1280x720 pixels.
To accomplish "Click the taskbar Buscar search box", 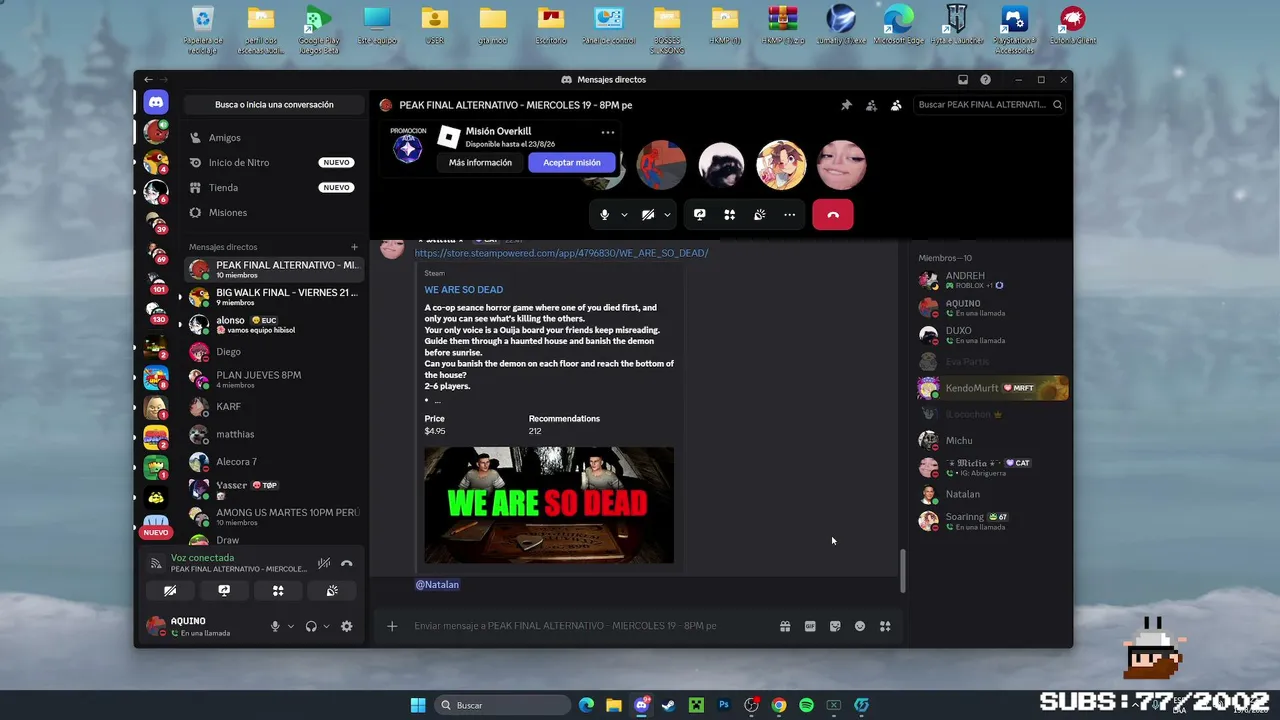I will tap(503, 705).
